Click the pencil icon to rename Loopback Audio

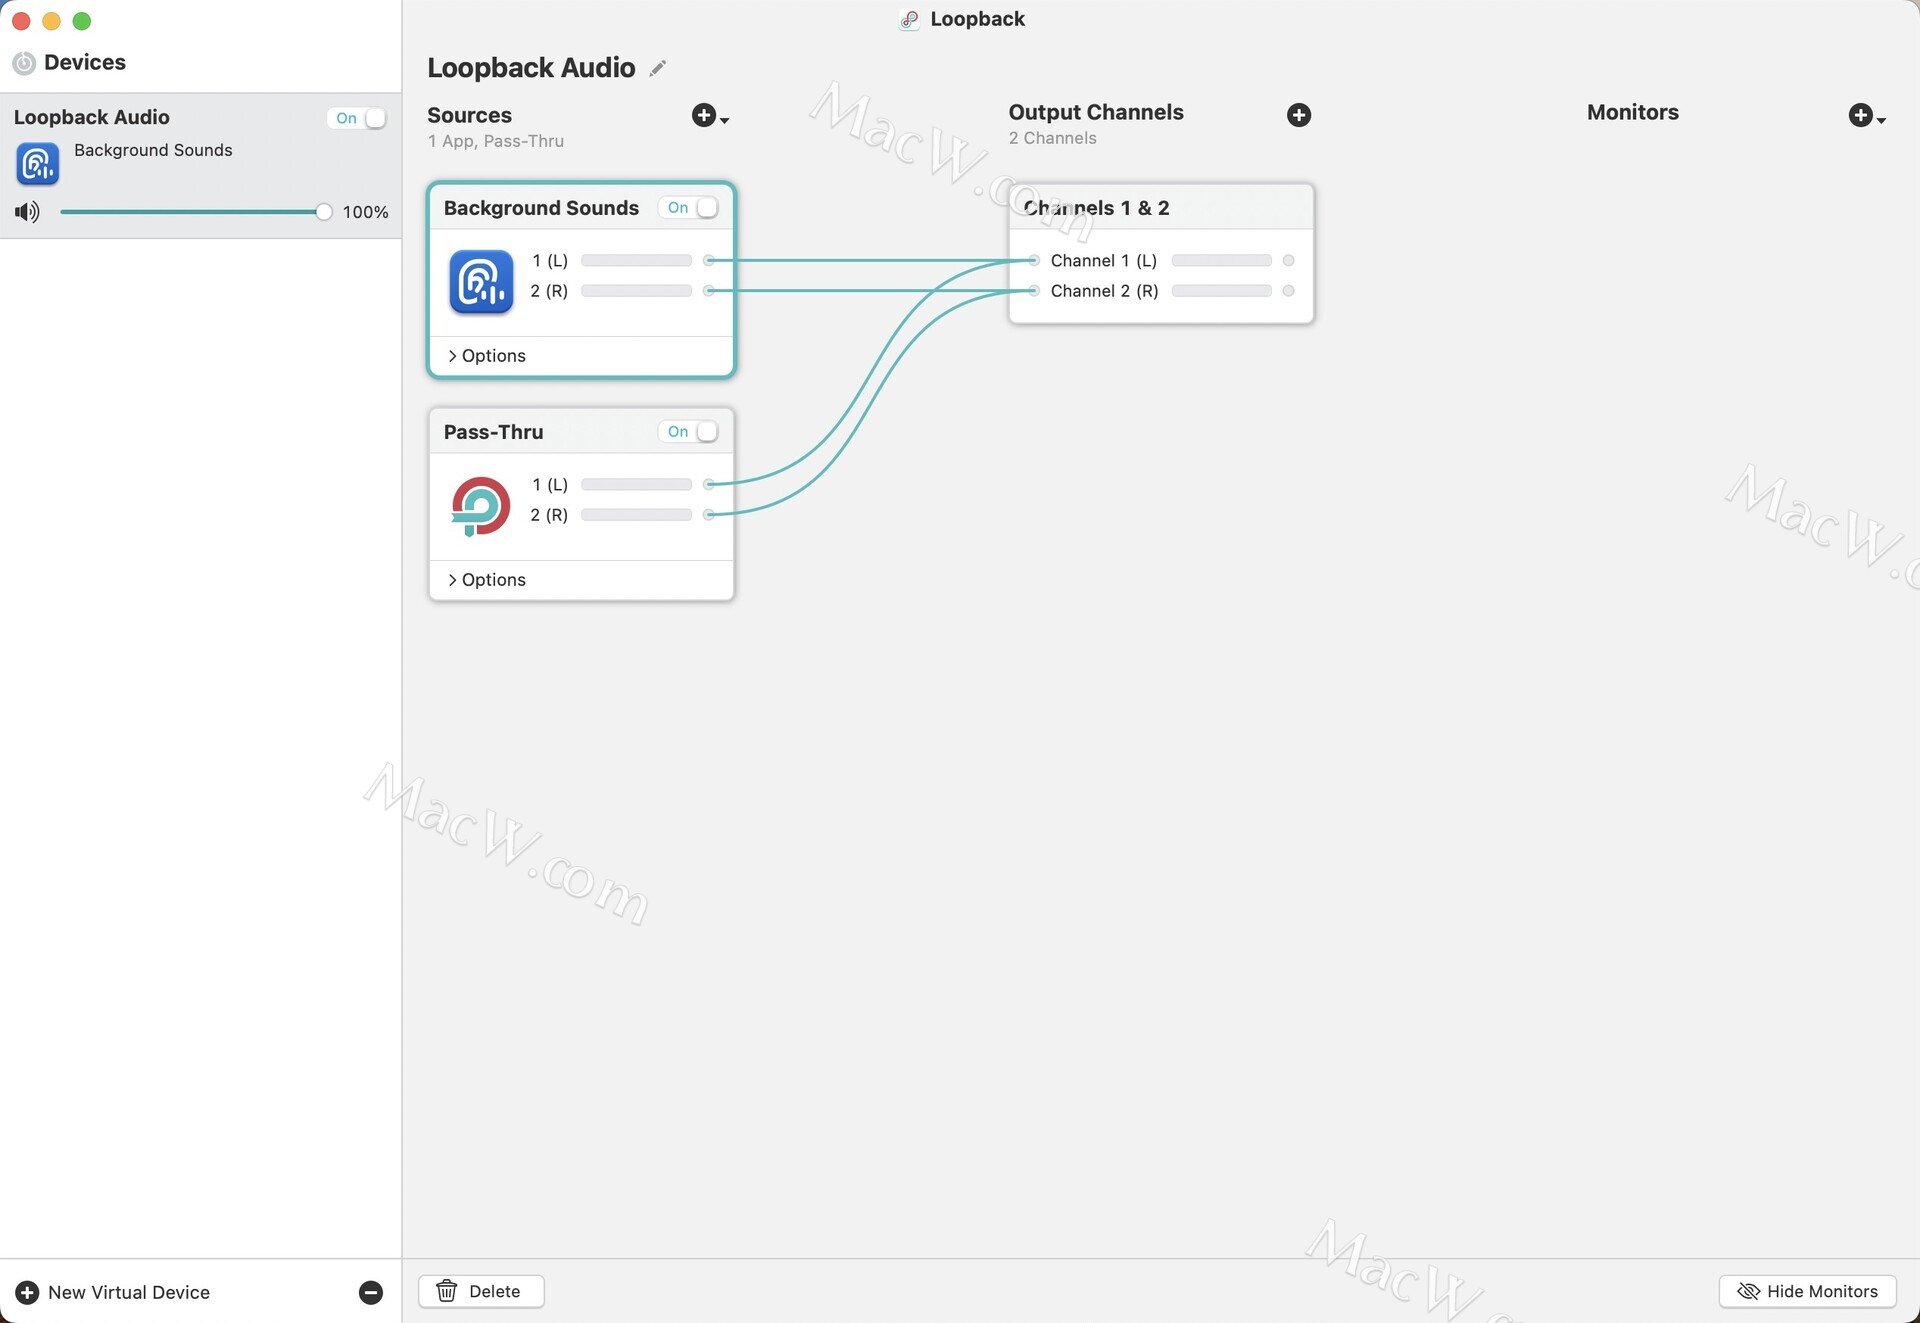pyautogui.click(x=657, y=68)
